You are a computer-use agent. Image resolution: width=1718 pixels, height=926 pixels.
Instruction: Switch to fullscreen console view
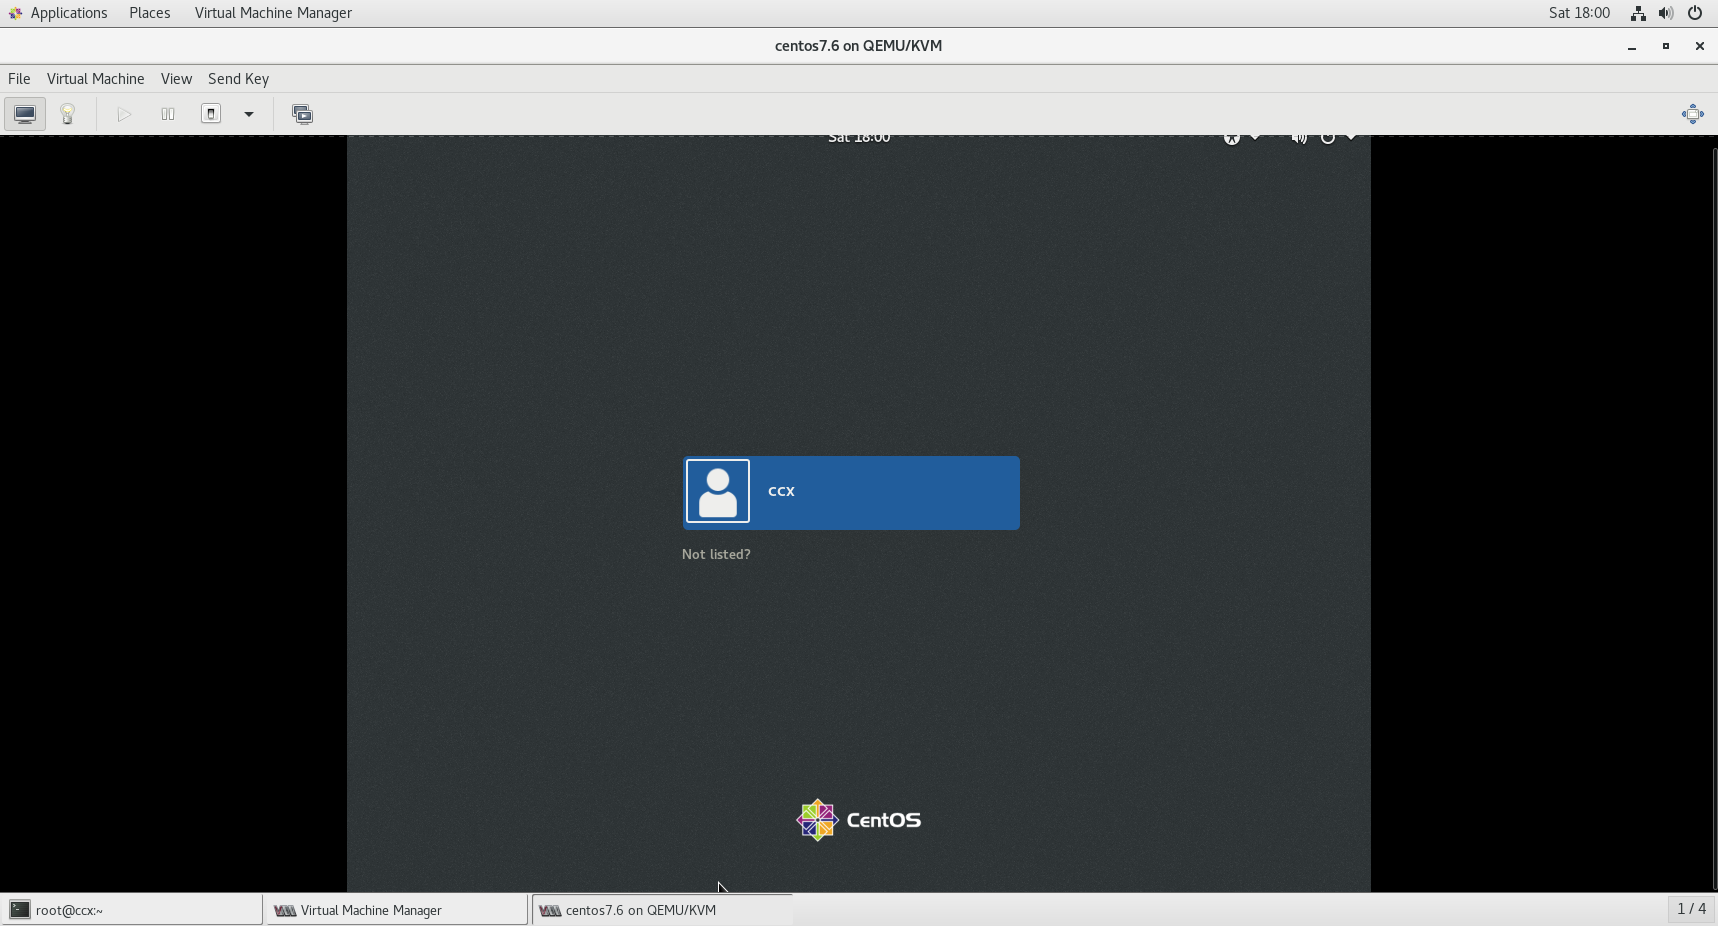(x=1692, y=114)
